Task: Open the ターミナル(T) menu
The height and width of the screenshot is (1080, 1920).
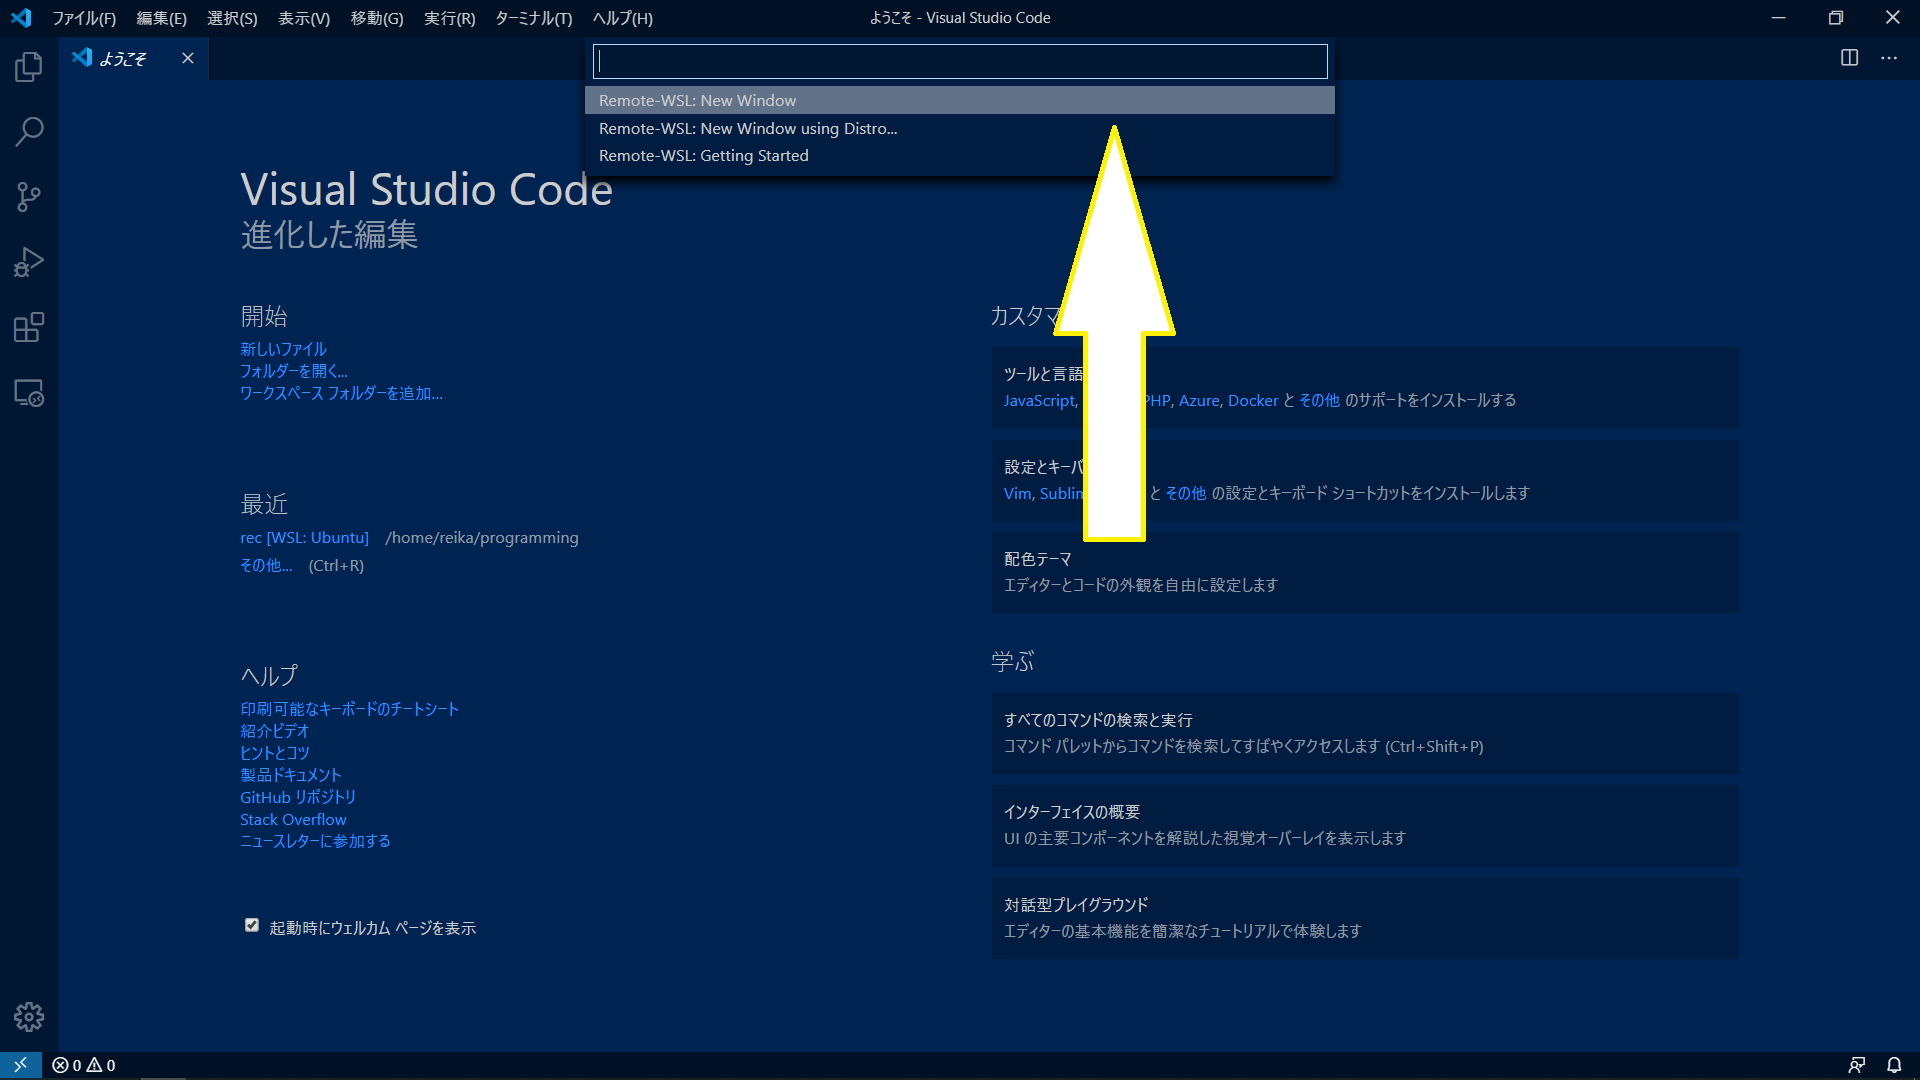Action: point(531,18)
